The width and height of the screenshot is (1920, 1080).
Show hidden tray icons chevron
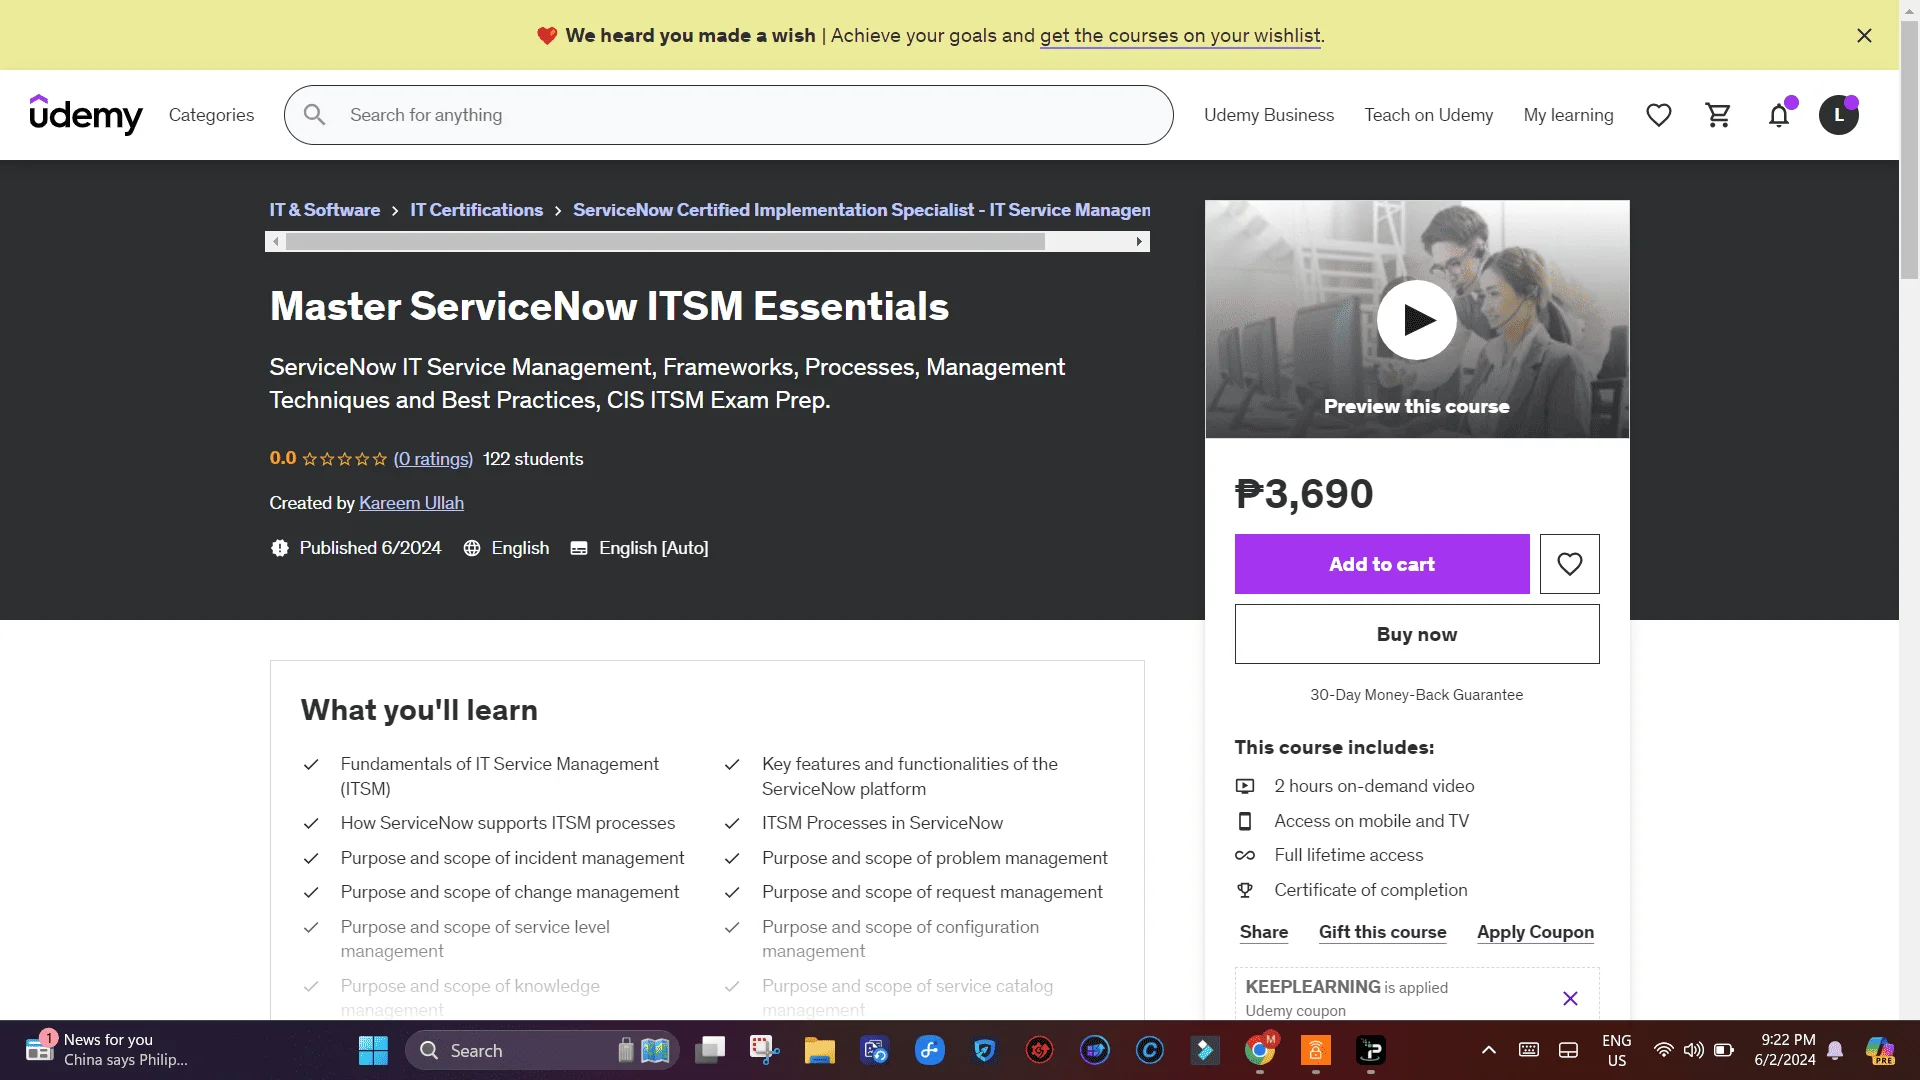pyautogui.click(x=1489, y=1050)
